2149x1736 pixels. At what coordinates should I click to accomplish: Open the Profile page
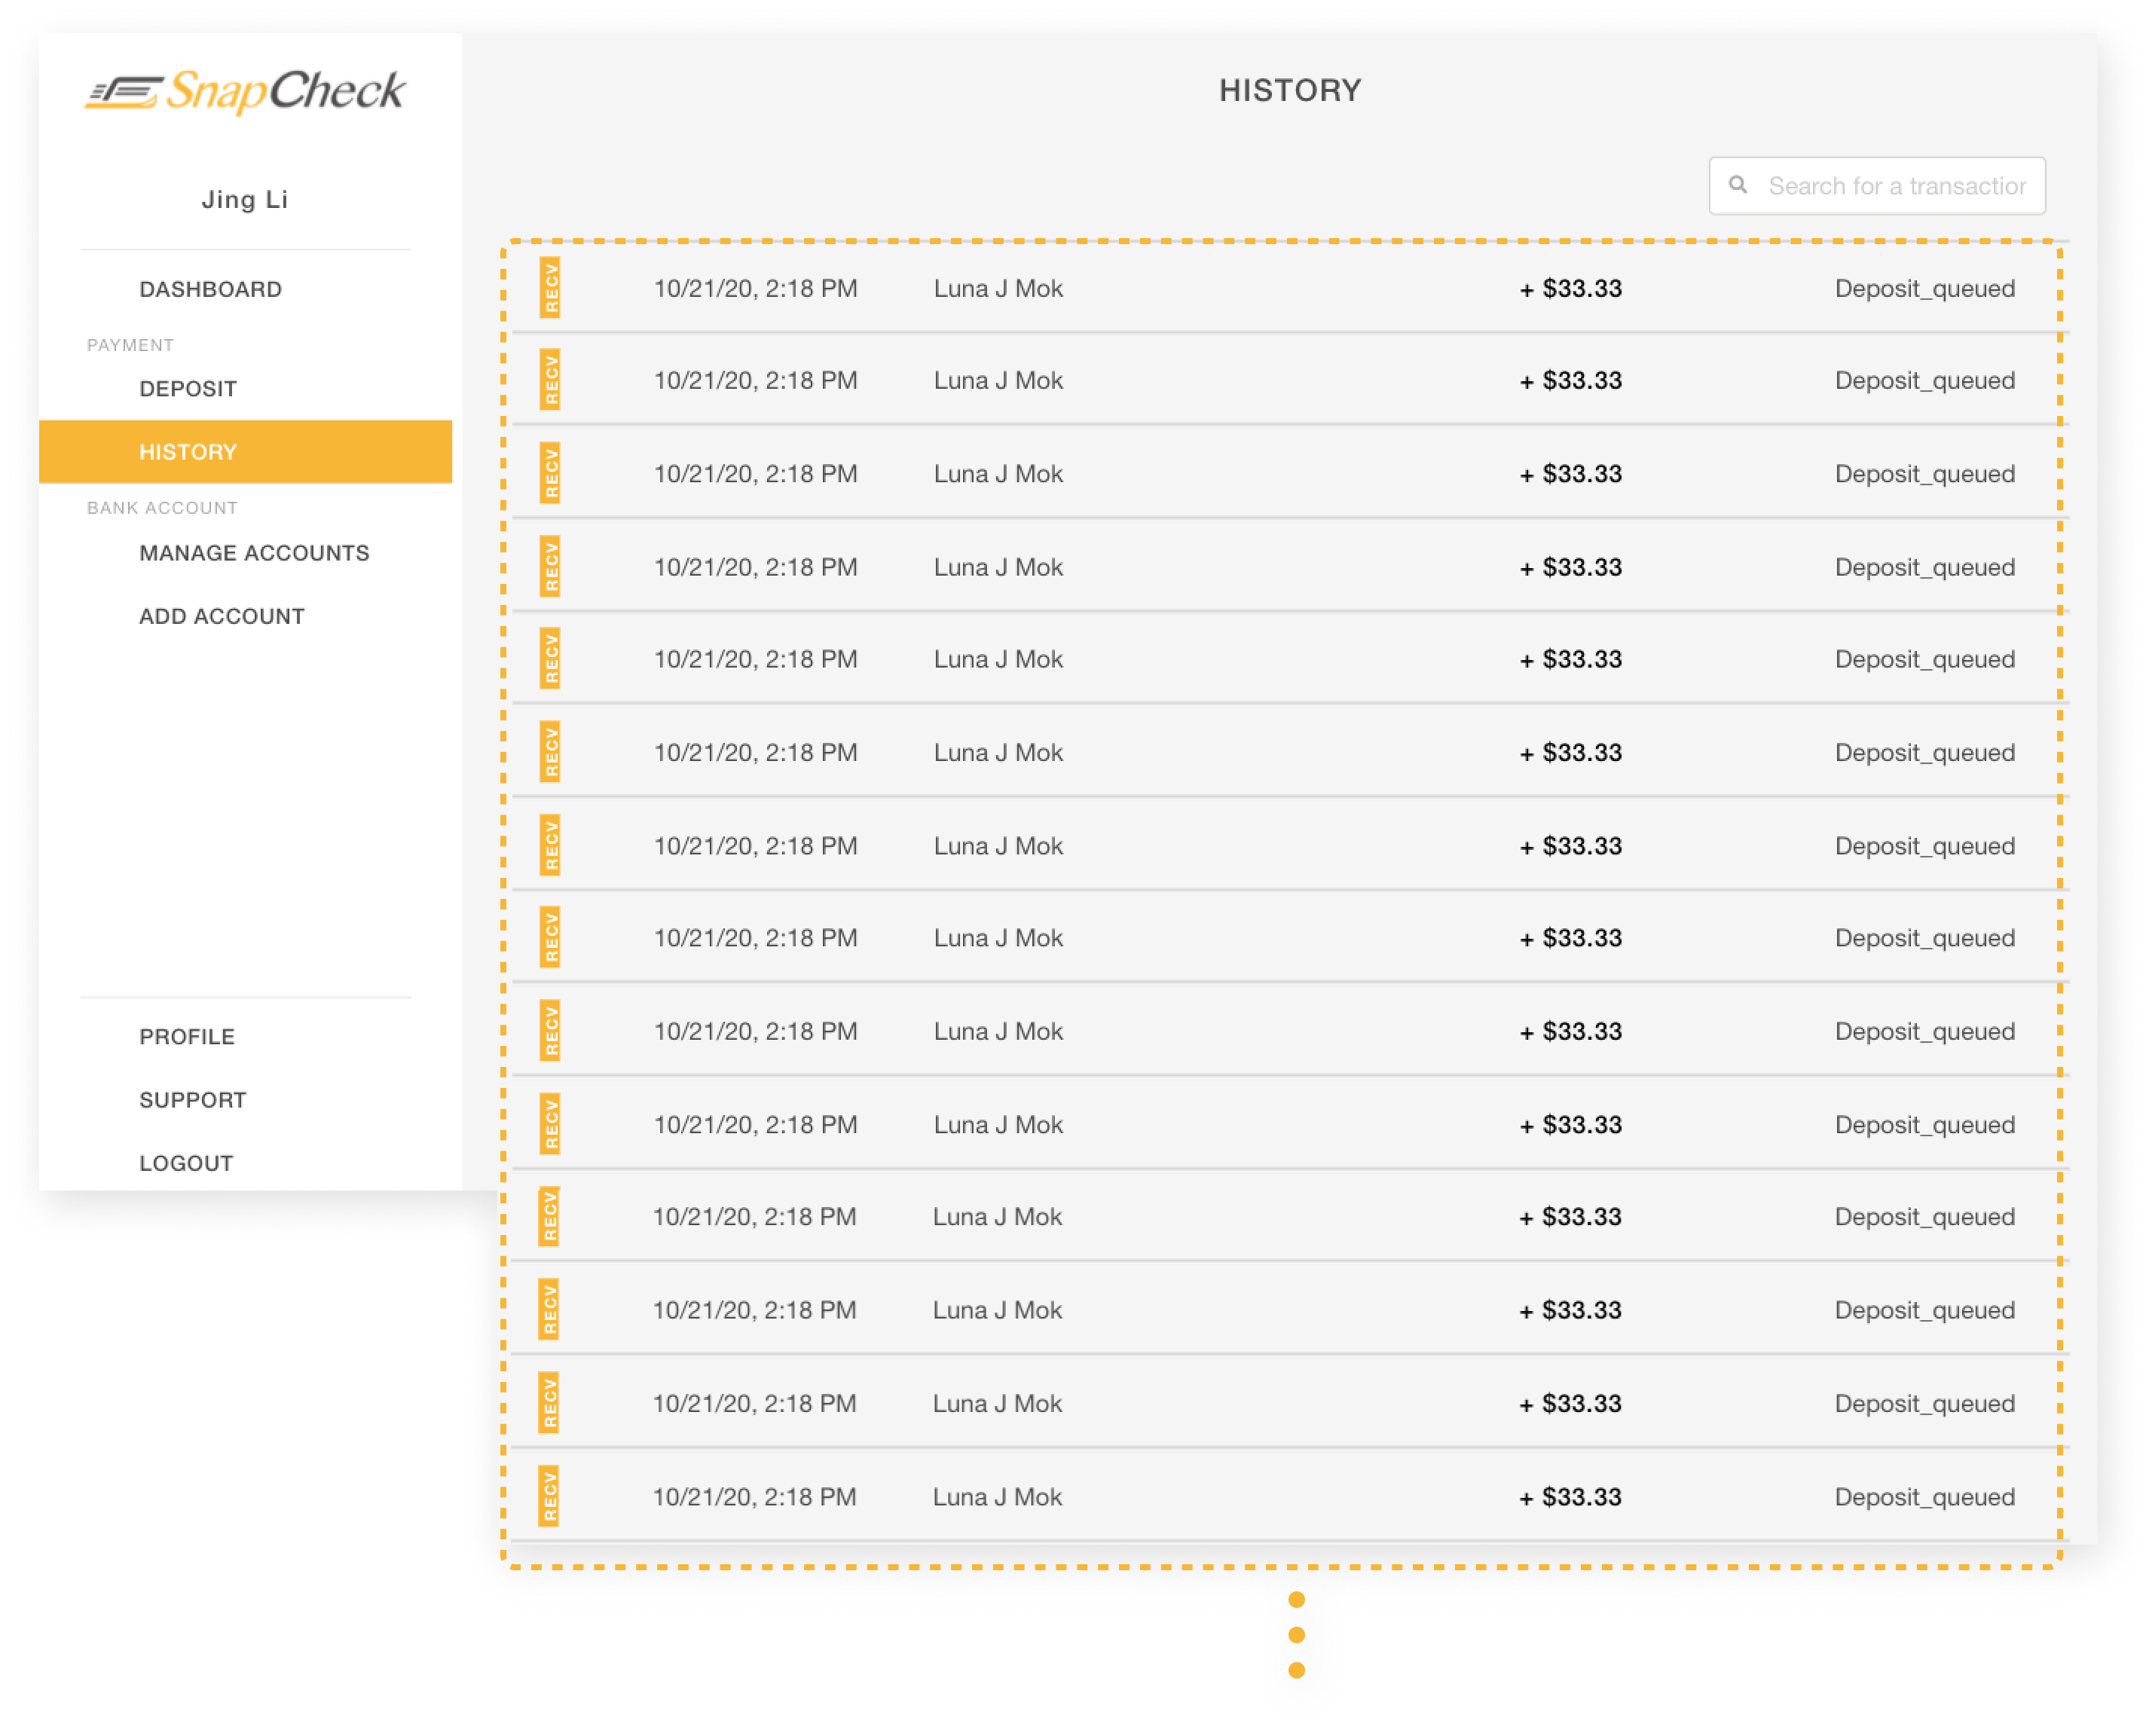187,1037
